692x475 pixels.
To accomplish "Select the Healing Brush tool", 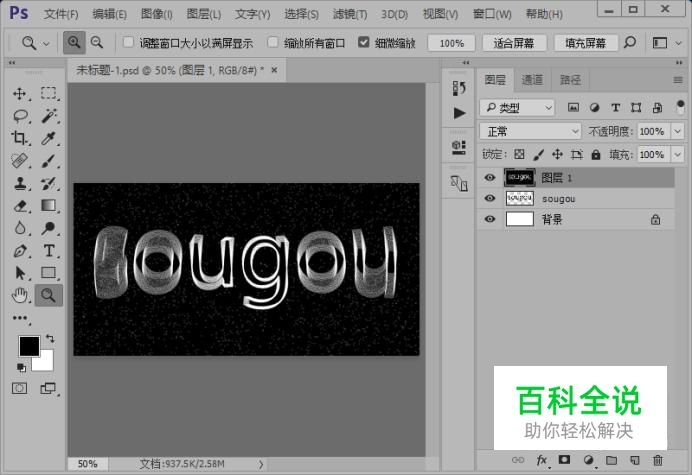I will (19, 161).
